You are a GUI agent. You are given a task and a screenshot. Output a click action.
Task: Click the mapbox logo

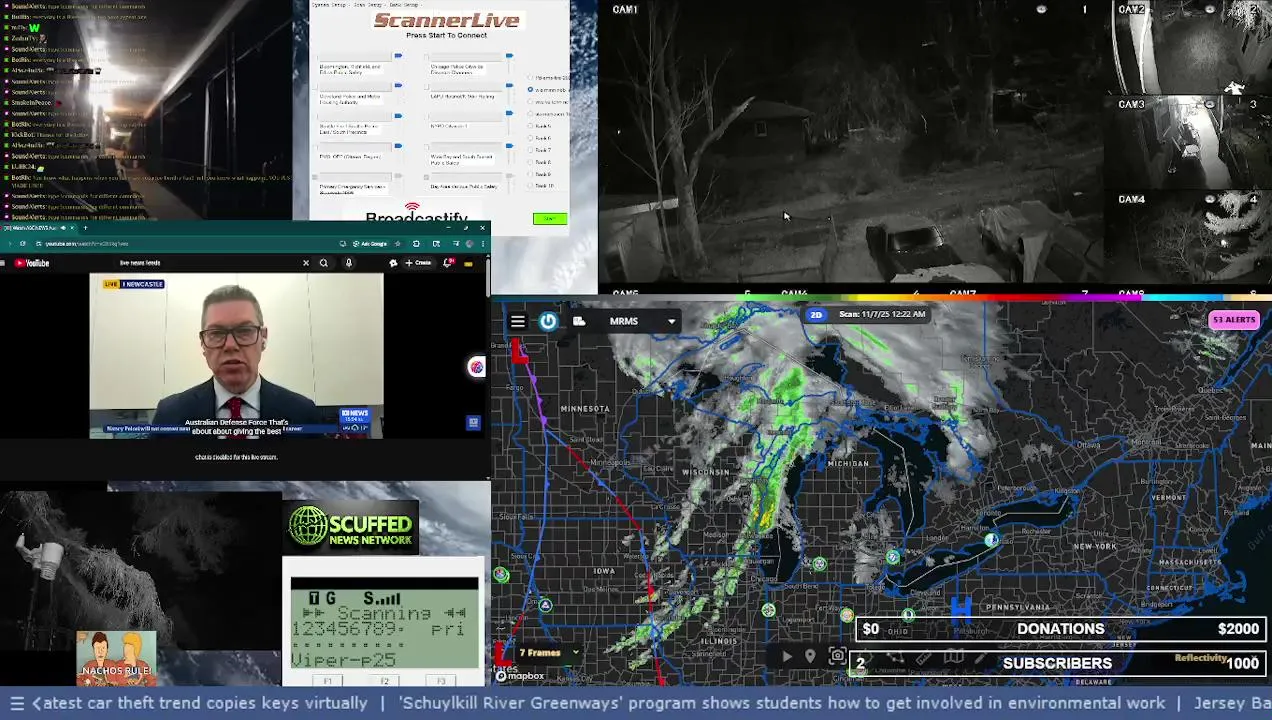pos(520,676)
